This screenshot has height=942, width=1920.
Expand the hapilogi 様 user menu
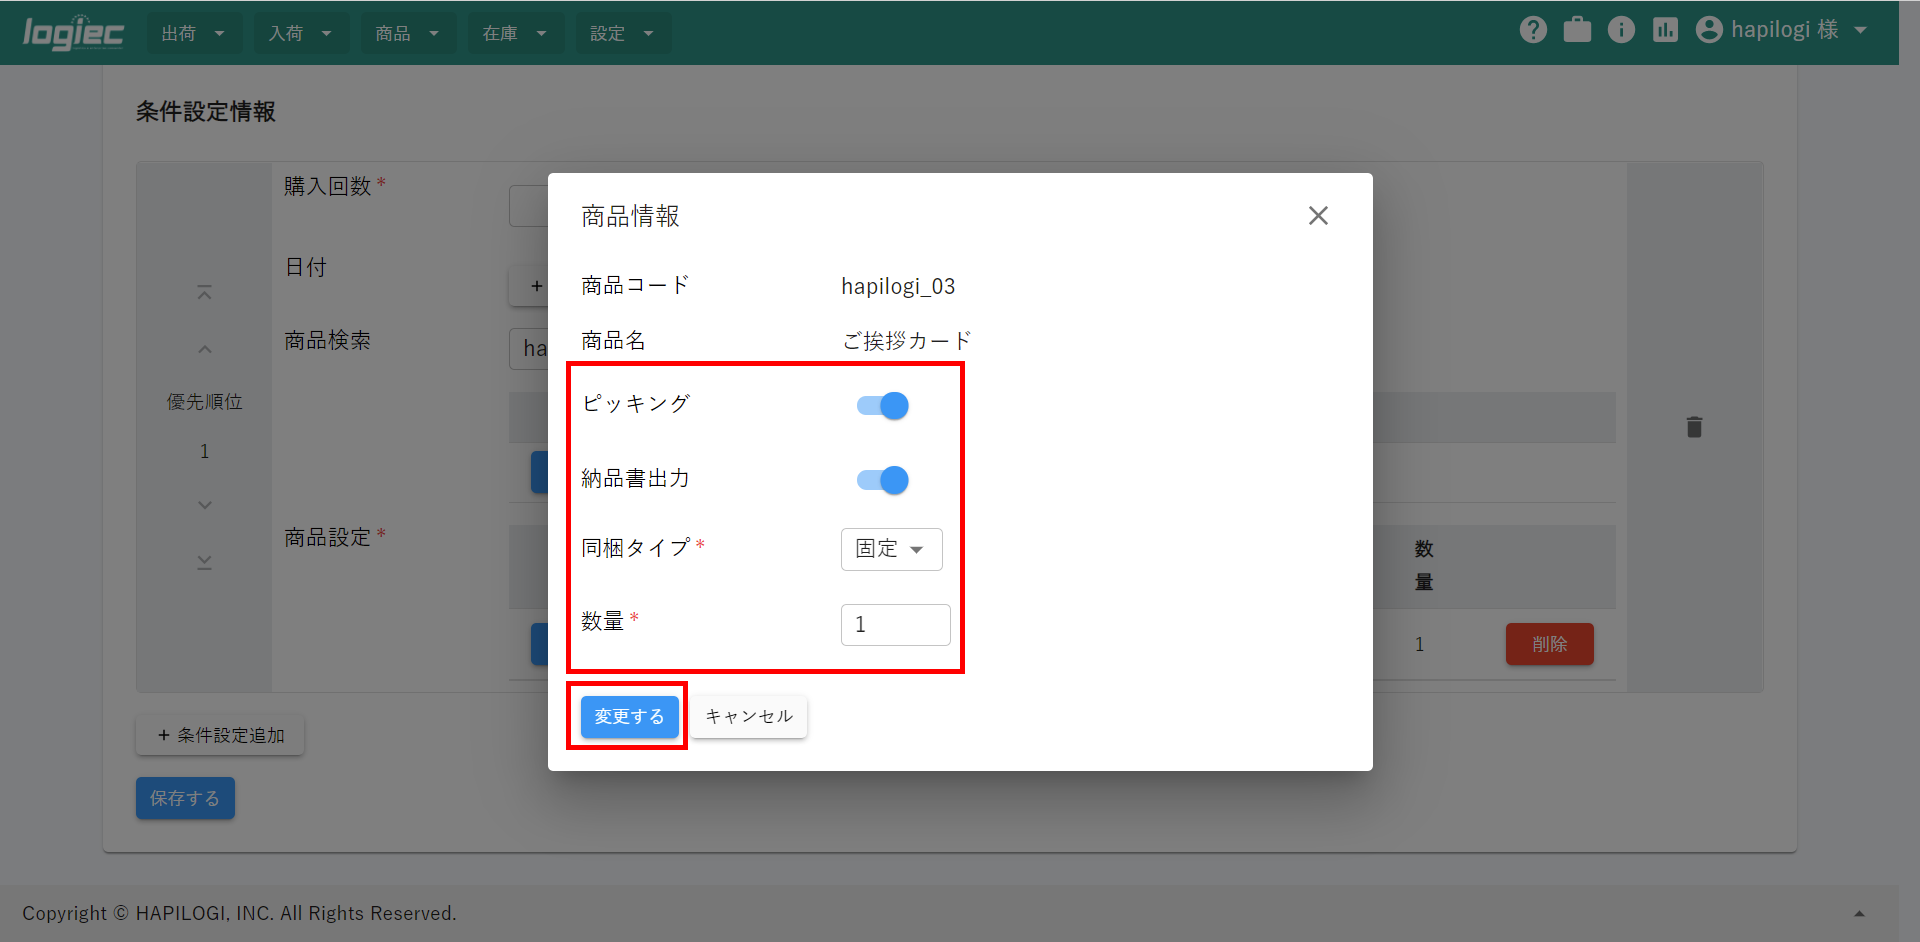[1782, 30]
